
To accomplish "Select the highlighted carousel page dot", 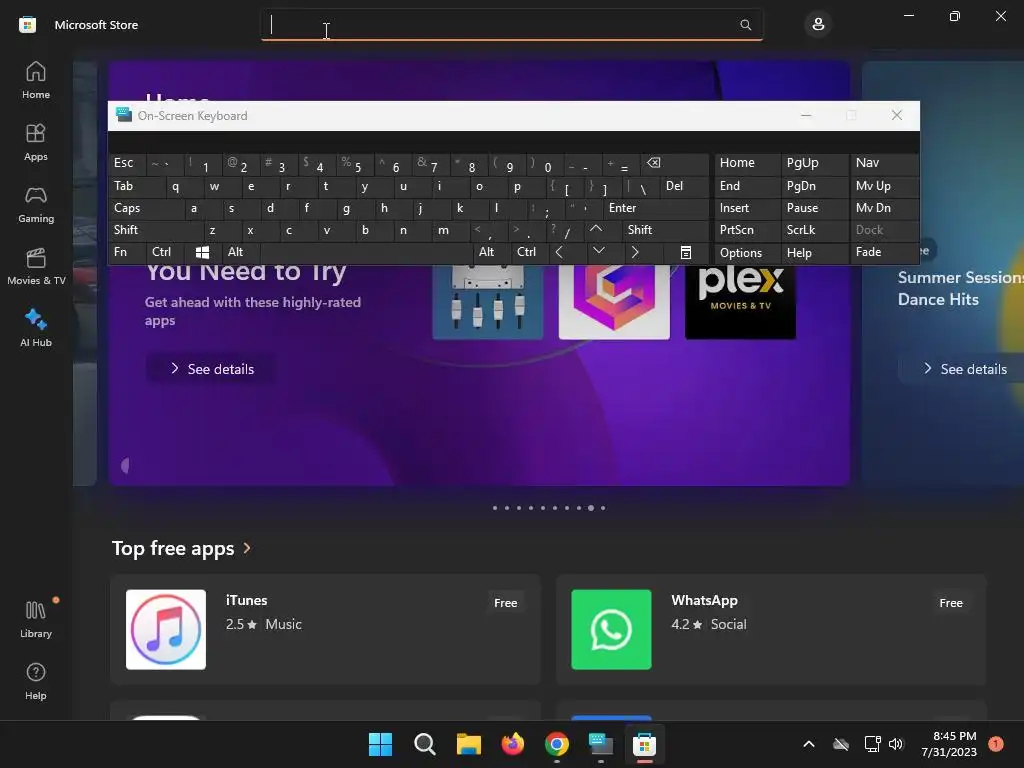I will (591, 508).
